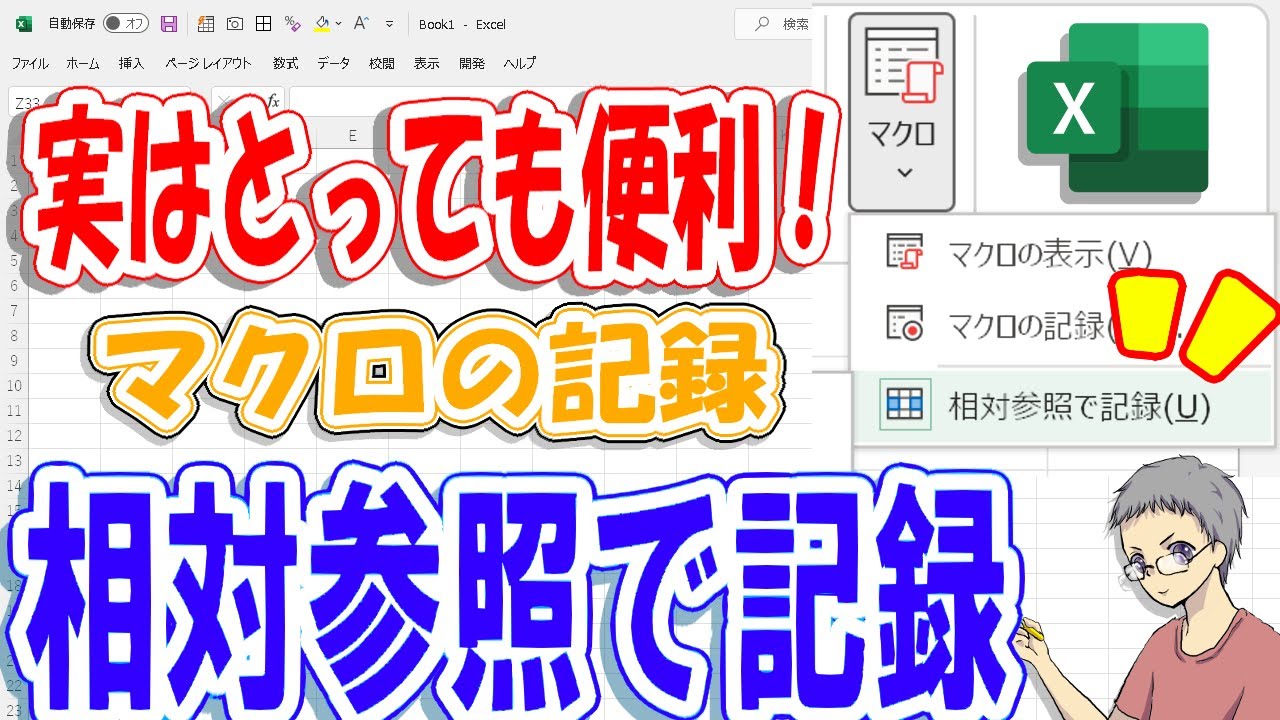Image resolution: width=1280 pixels, height=720 pixels.
Task: Click the マクロの記録 record icon
Action: pos(905,323)
